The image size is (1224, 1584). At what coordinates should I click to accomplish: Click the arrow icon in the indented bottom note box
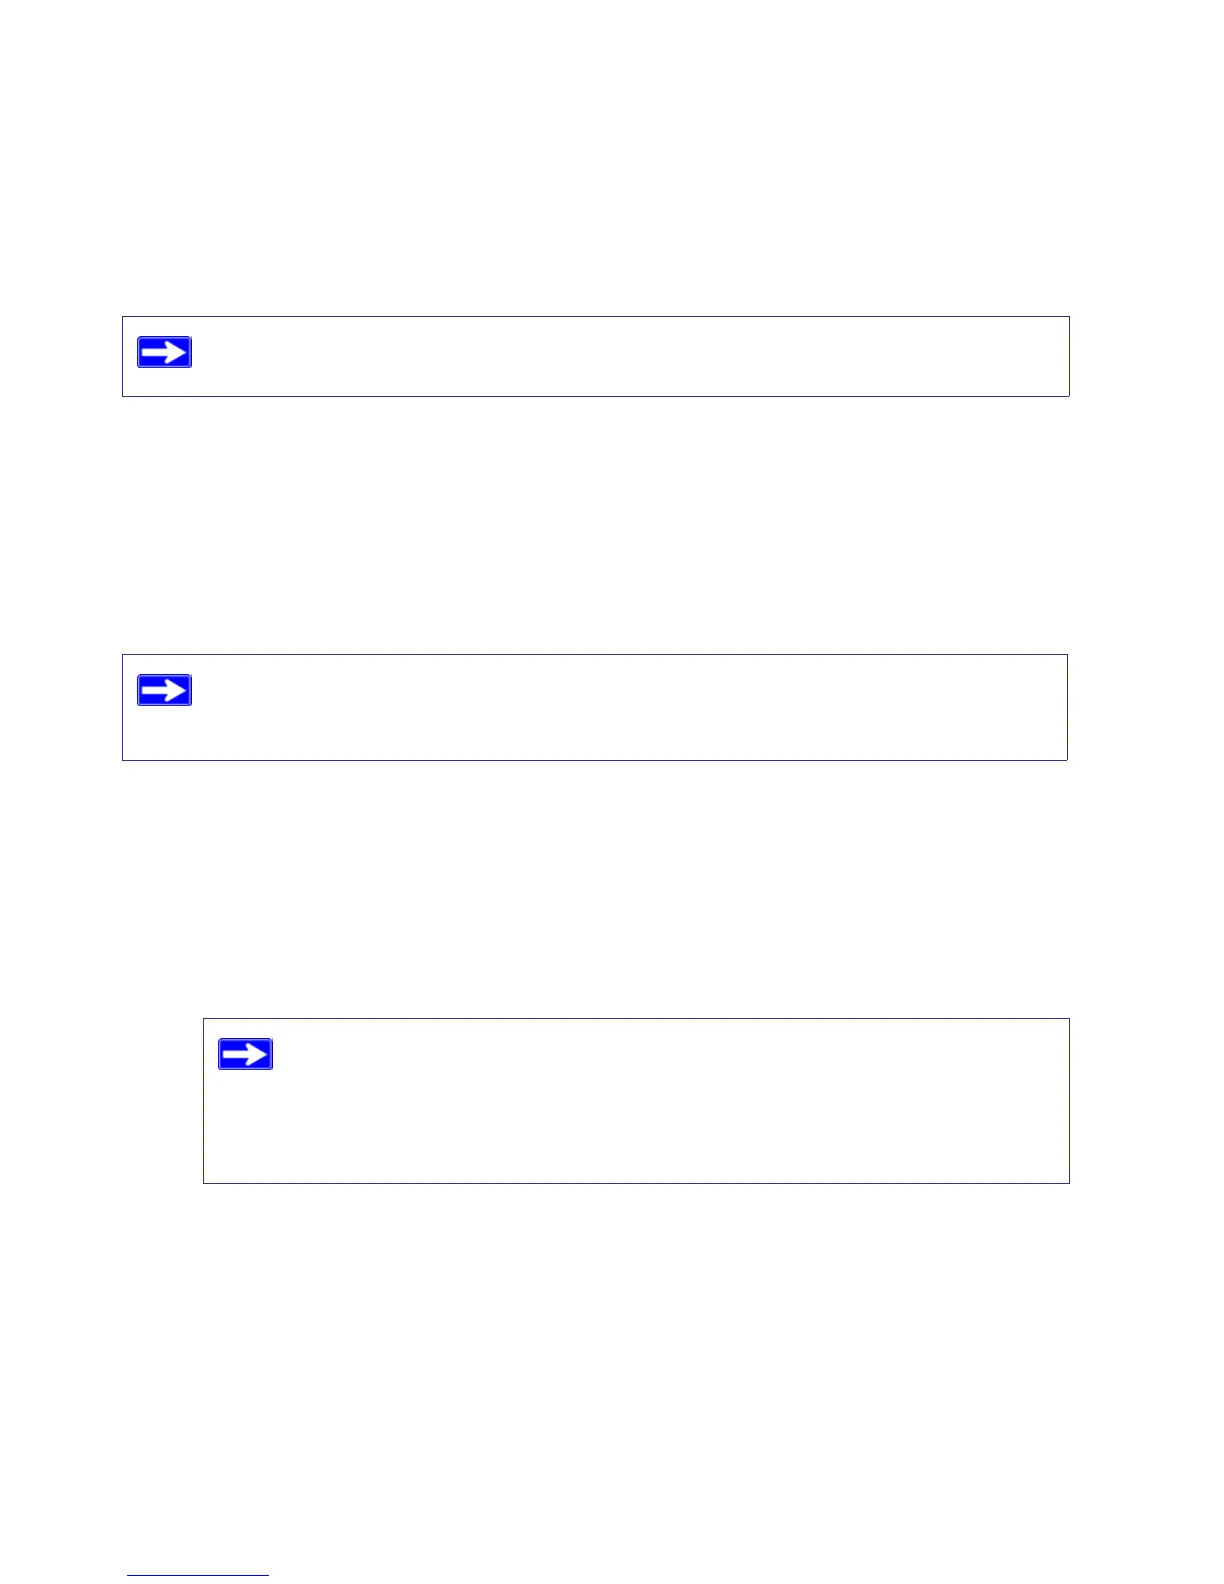pos(245,1054)
